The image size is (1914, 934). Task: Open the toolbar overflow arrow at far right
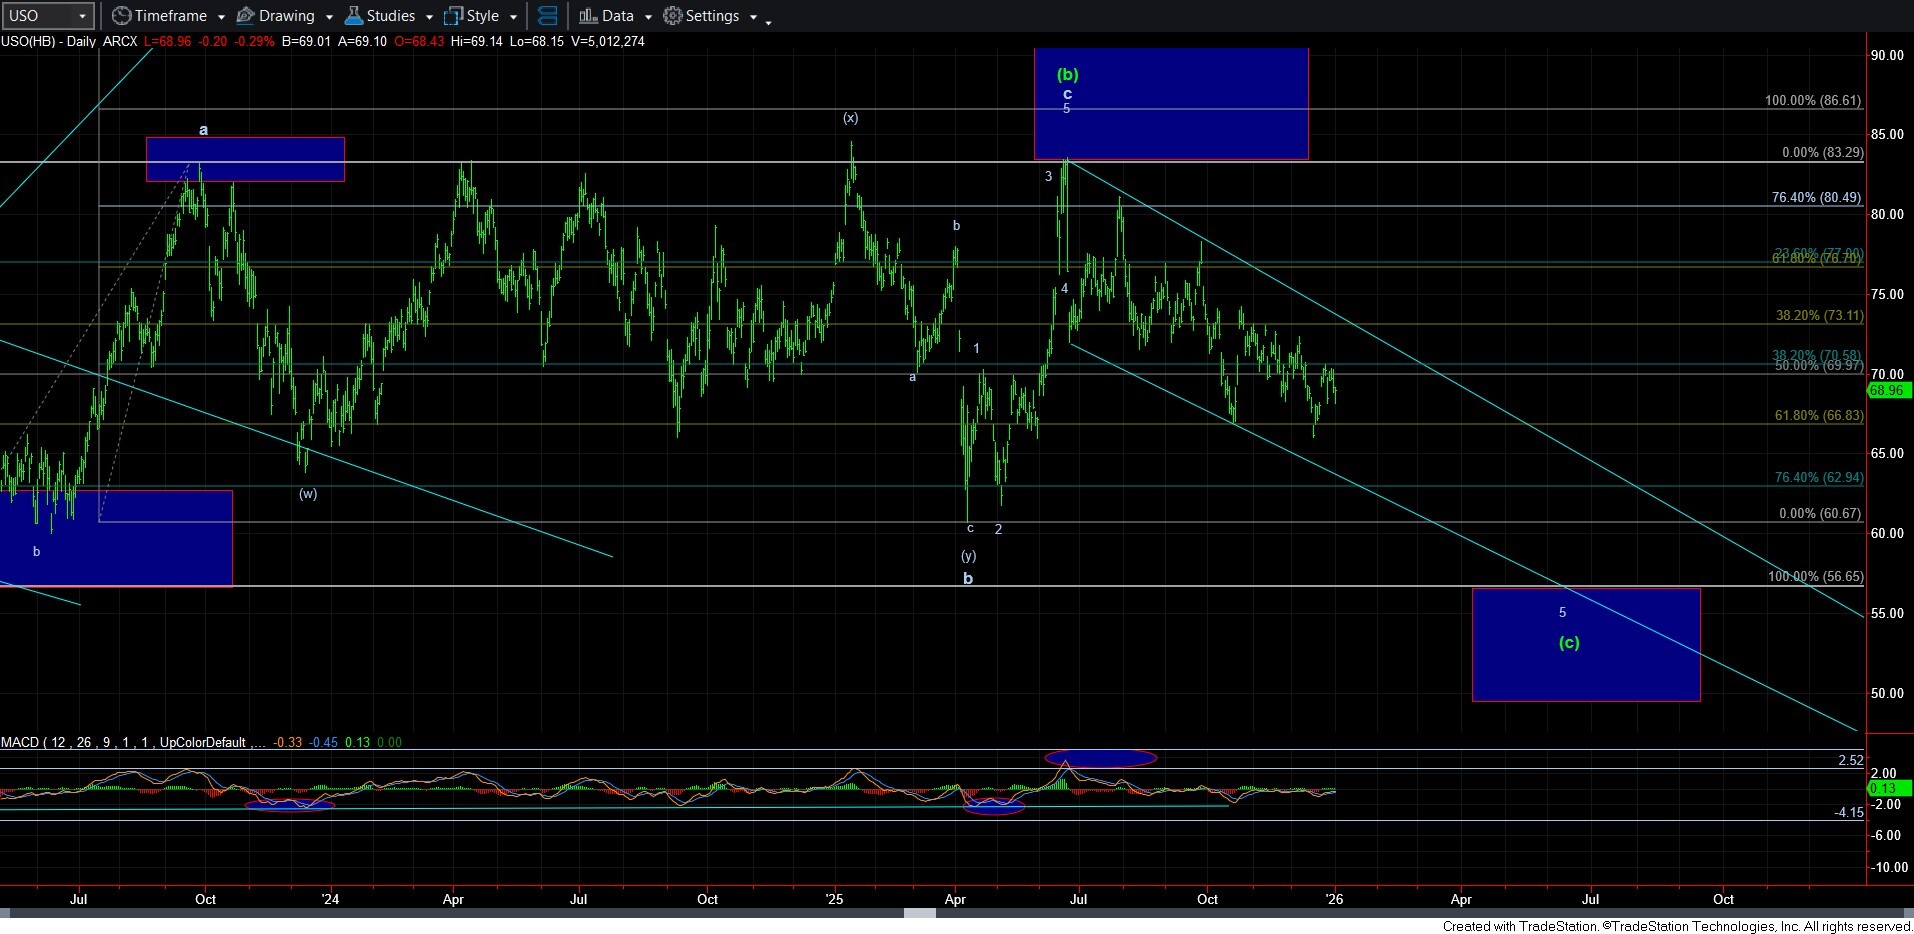[768, 22]
